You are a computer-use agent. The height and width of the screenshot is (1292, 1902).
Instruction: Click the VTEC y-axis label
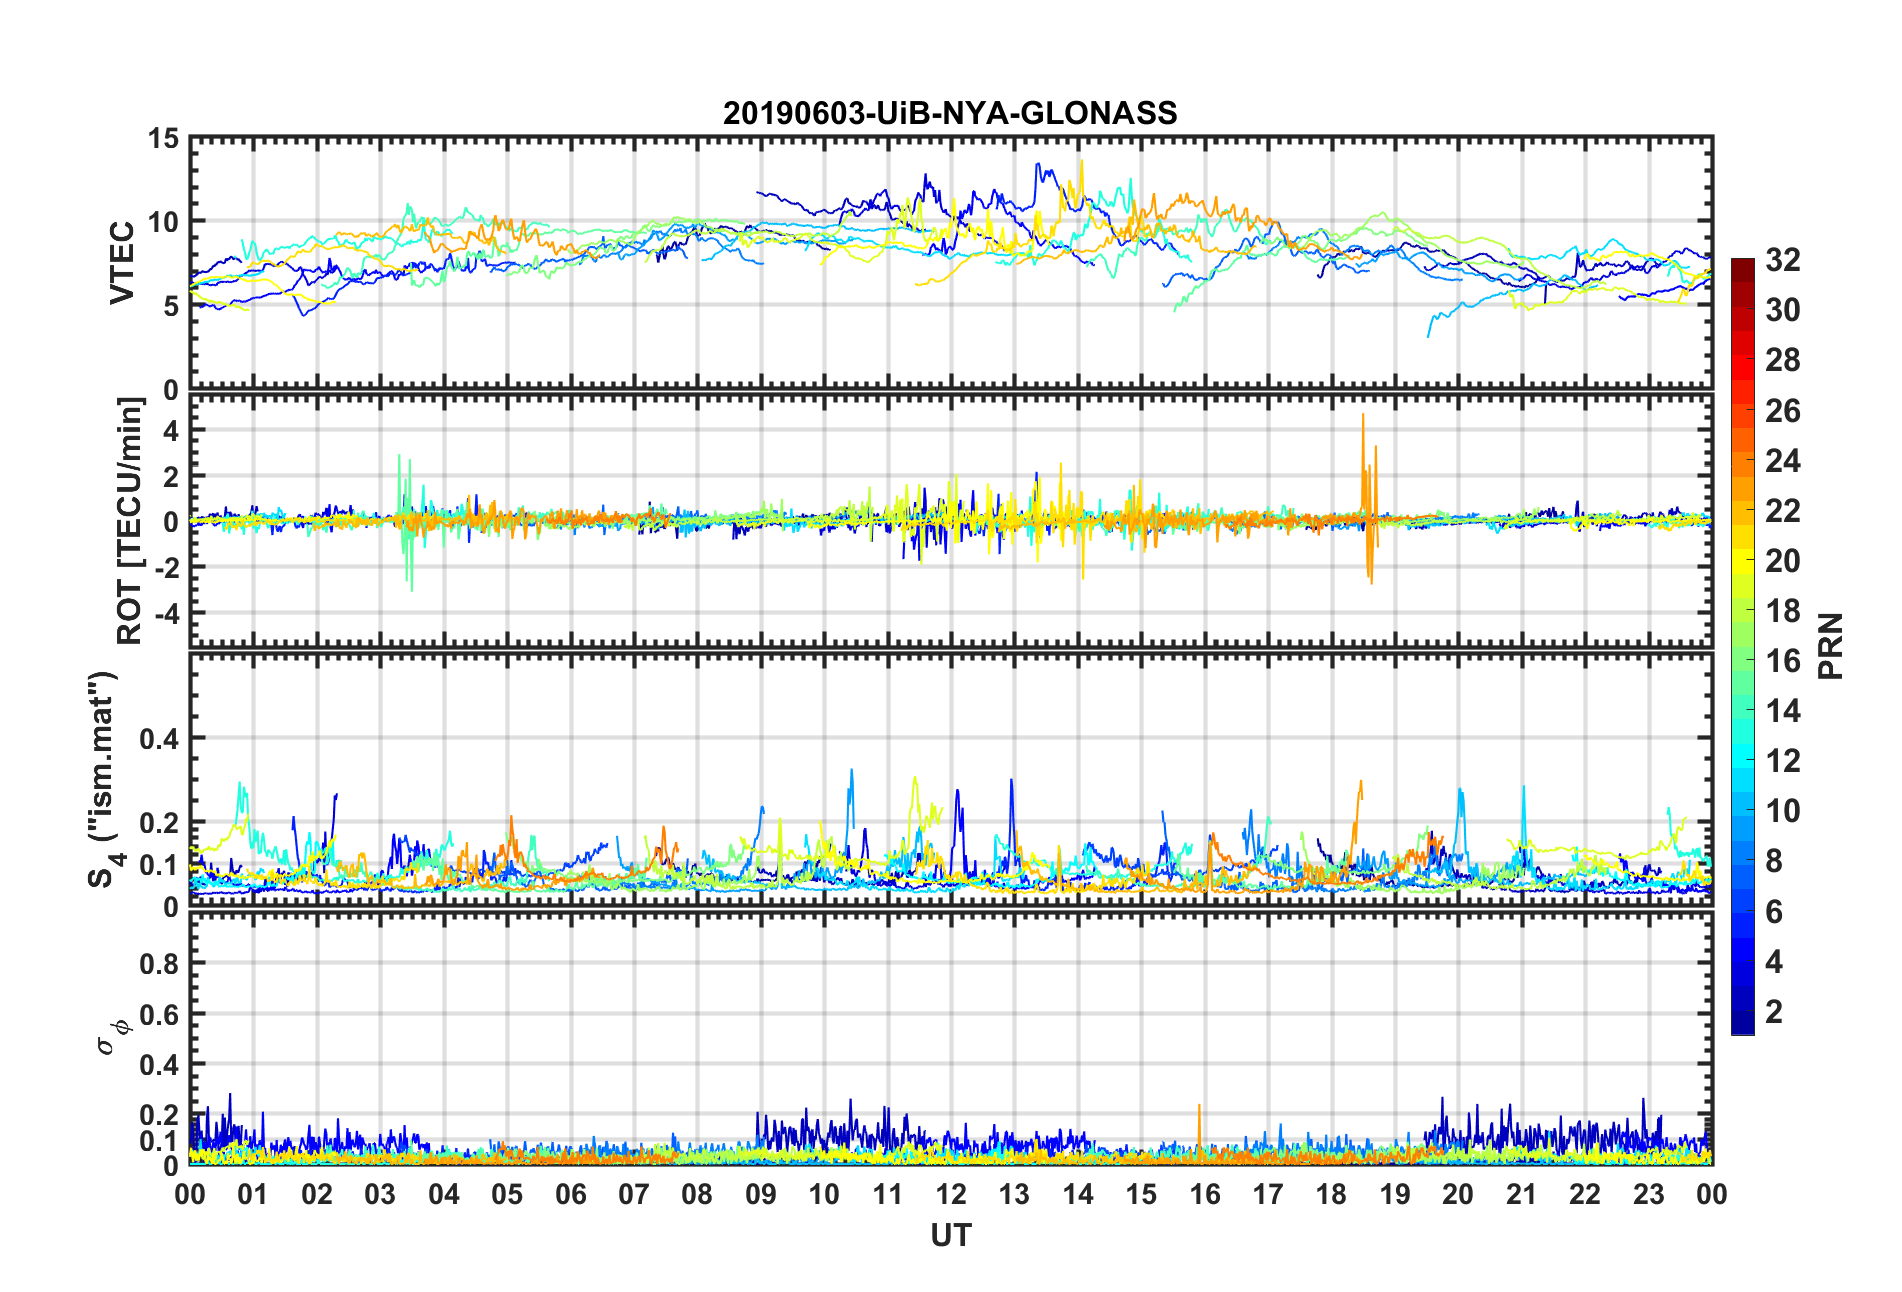coord(122,263)
